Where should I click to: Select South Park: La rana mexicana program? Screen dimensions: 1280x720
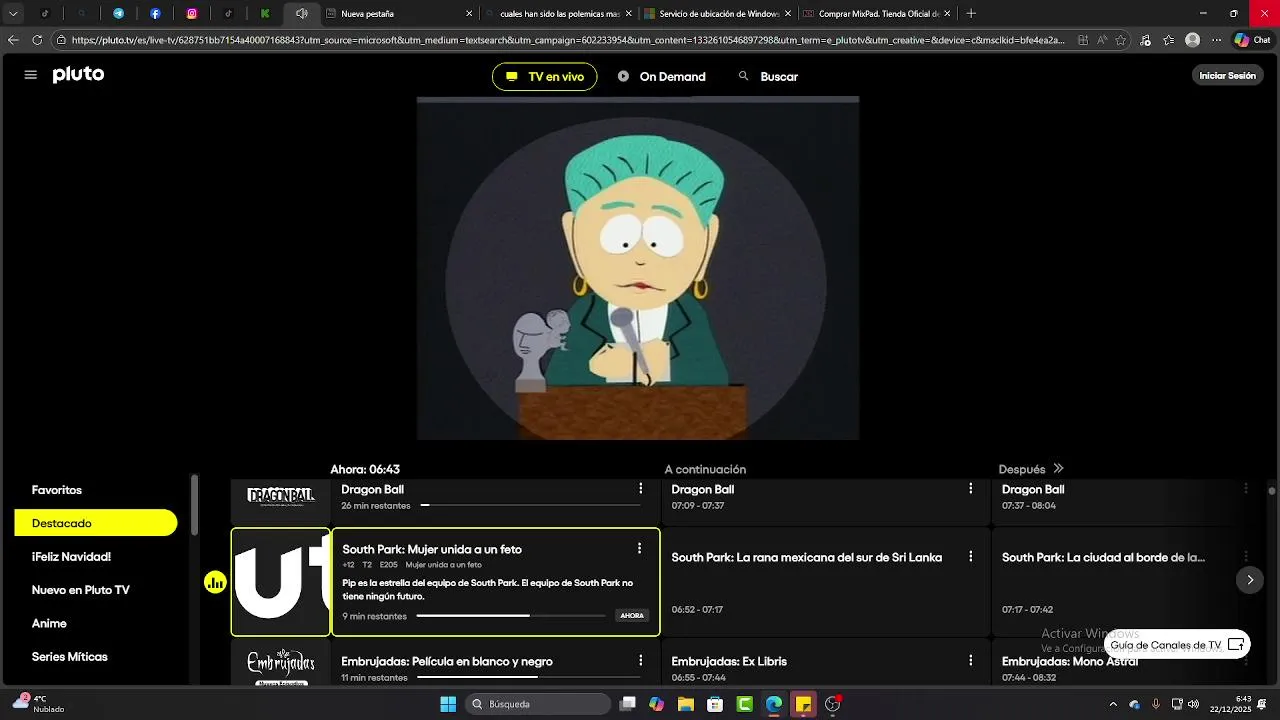(825, 582)
